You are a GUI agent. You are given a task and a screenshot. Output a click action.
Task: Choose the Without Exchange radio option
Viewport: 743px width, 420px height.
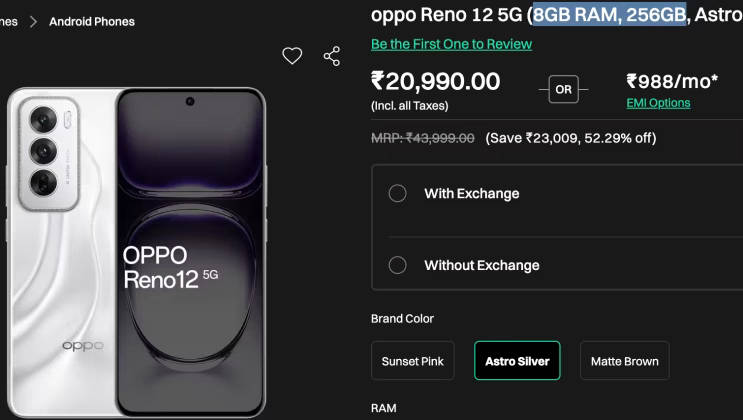397,265
